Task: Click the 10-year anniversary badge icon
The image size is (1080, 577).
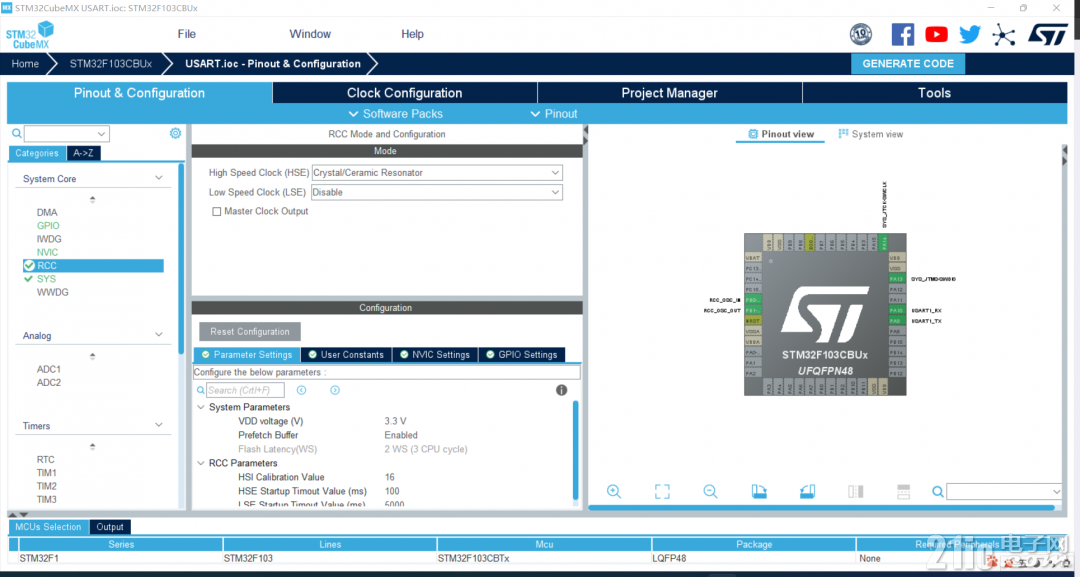Action: pyautogui.click(x=861, y=34)
